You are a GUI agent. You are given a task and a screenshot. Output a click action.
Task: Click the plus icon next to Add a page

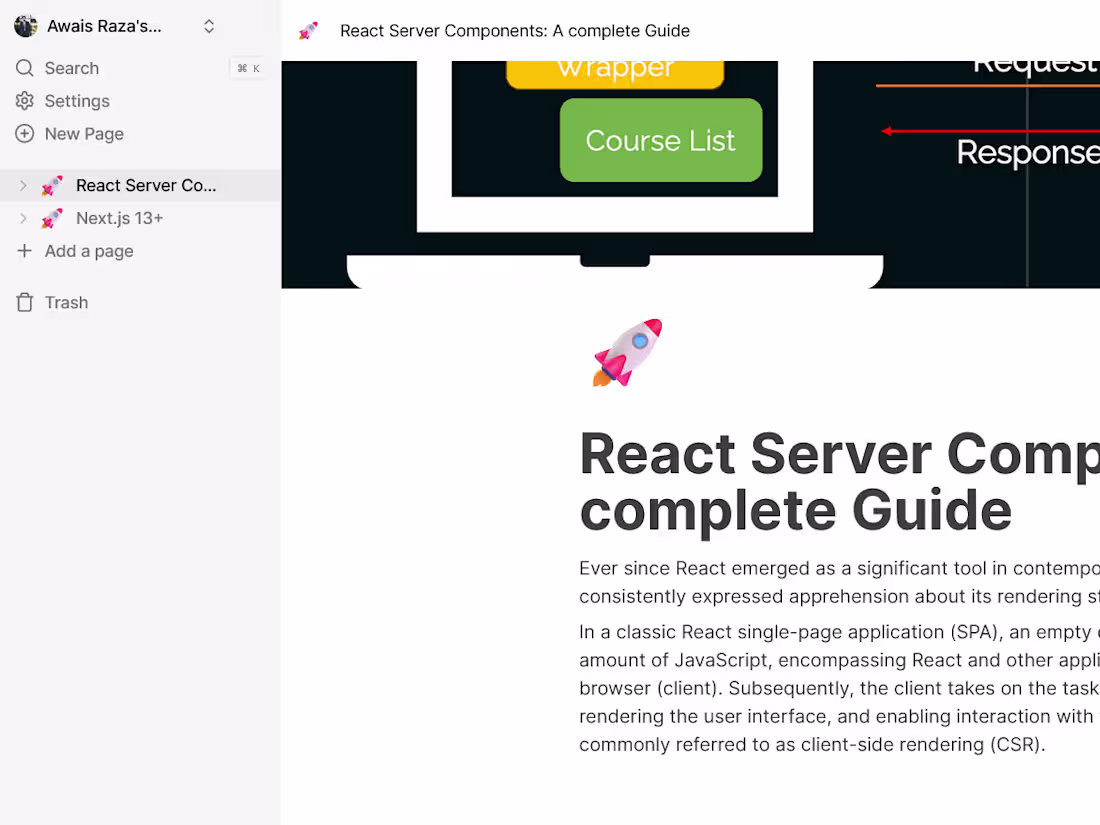(x=24, y=251)
